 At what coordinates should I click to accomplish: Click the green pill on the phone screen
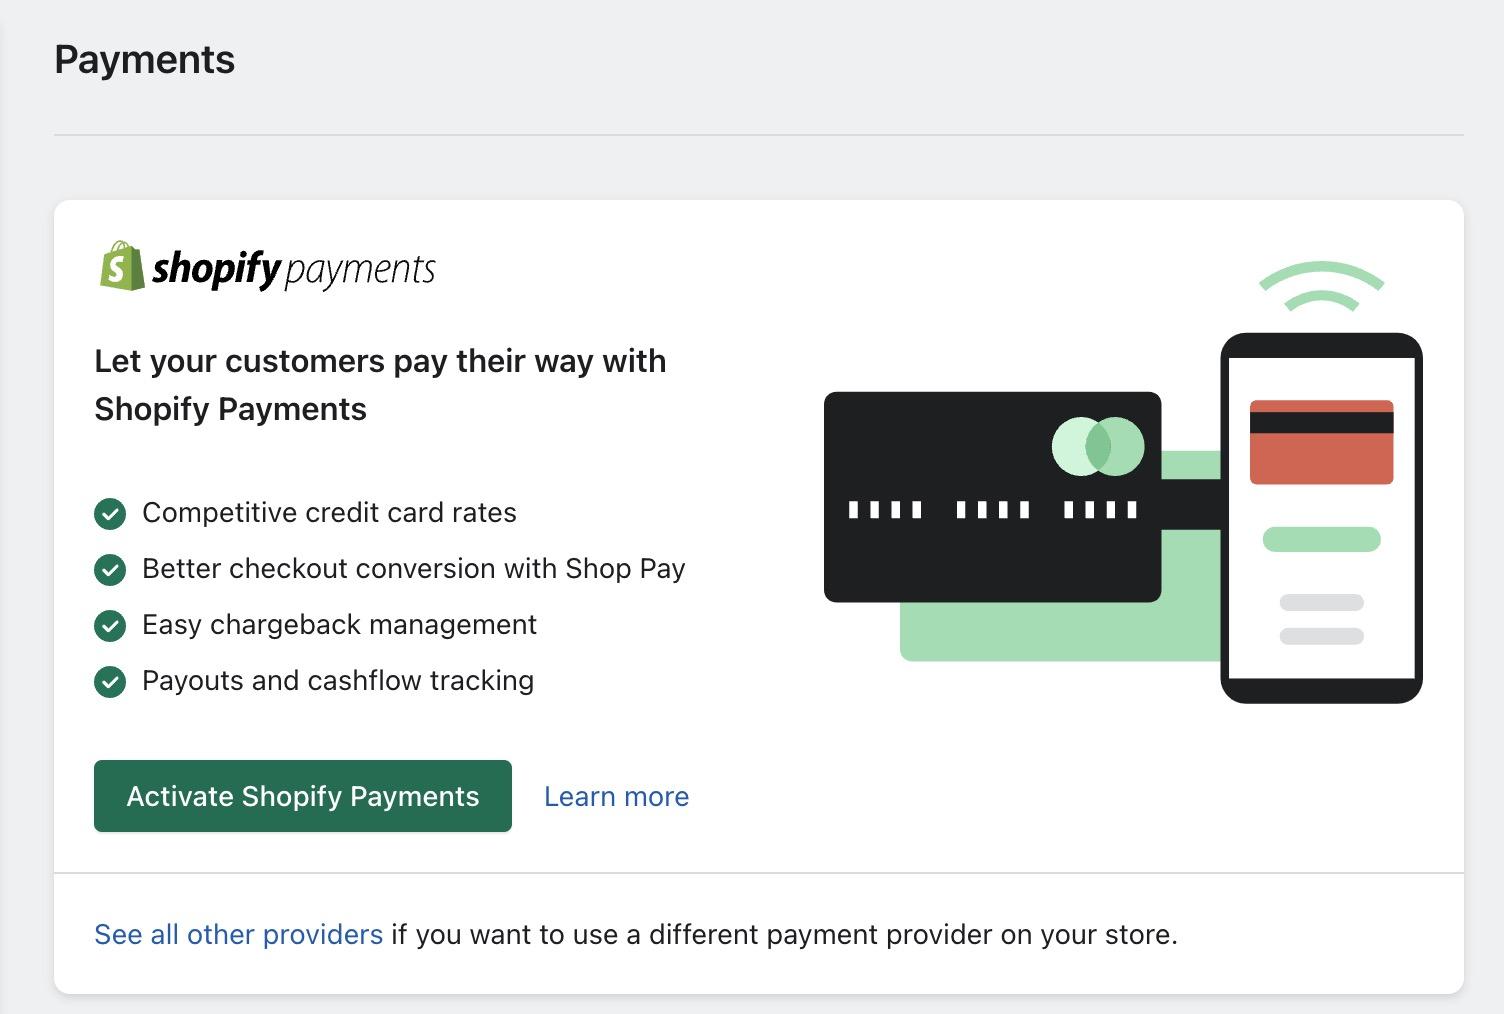tap(1321, 538)
